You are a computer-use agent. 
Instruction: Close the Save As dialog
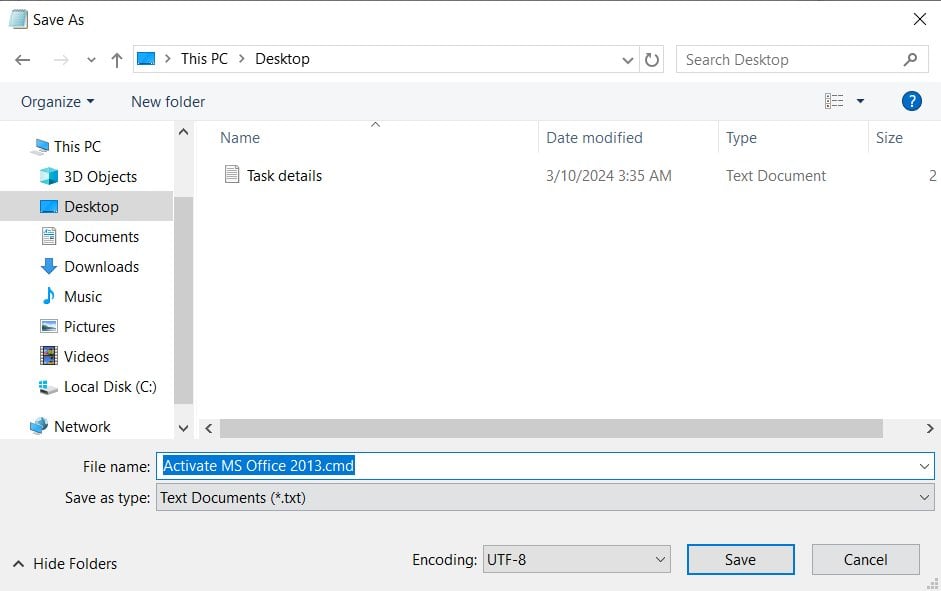(x=919, y=19)
